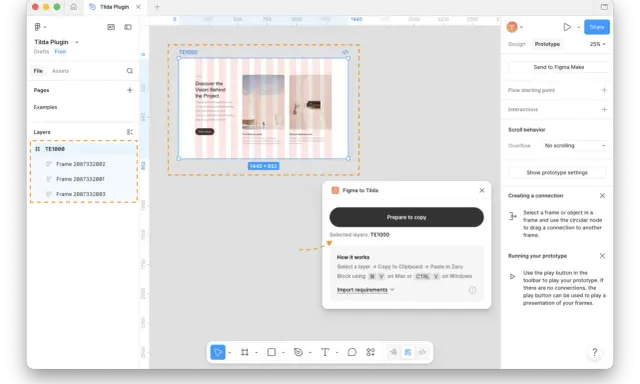Click the dev mode icon above TE1000 frame

pyautogui.click(x=345, y=52)
